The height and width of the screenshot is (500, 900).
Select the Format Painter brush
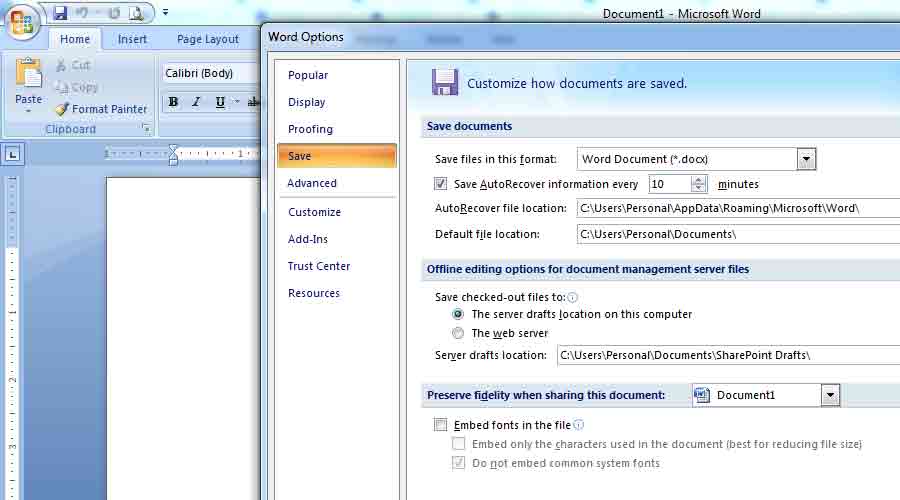(102, 108)
